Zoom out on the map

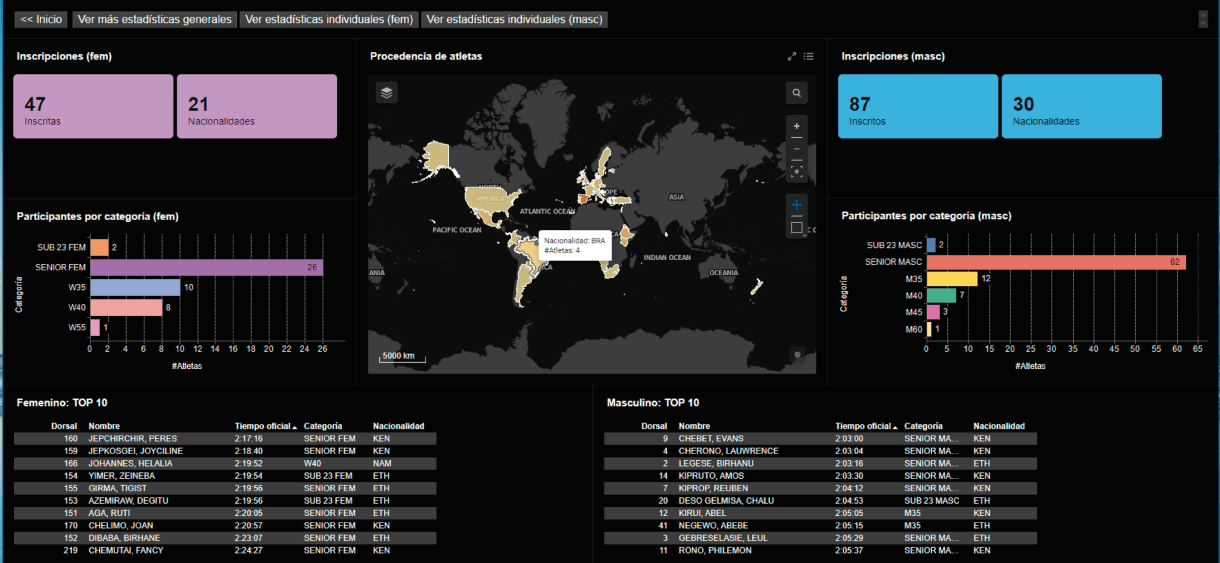coord(797,148)
